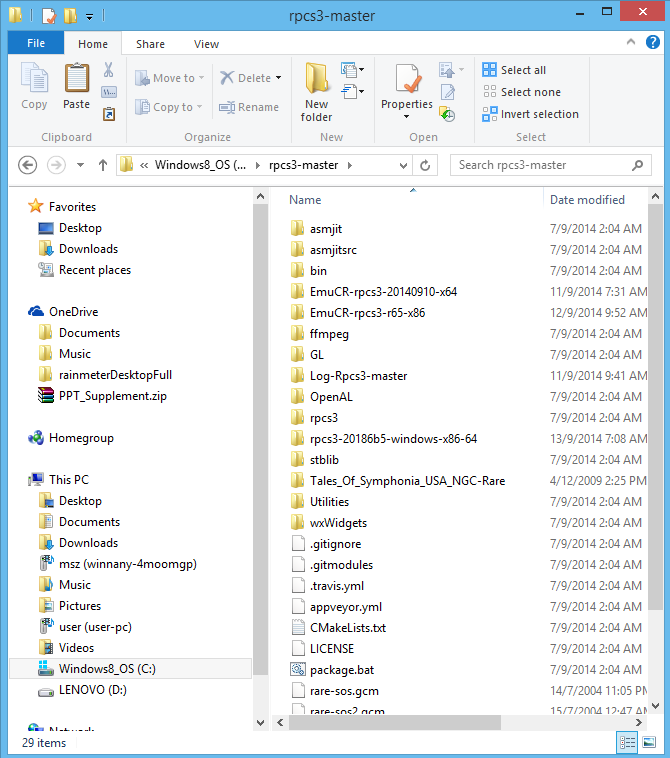This screenshot has width=670, height=758.
Task: Click file list vertical scrollbar thumb
Action: tap(655, 407)
